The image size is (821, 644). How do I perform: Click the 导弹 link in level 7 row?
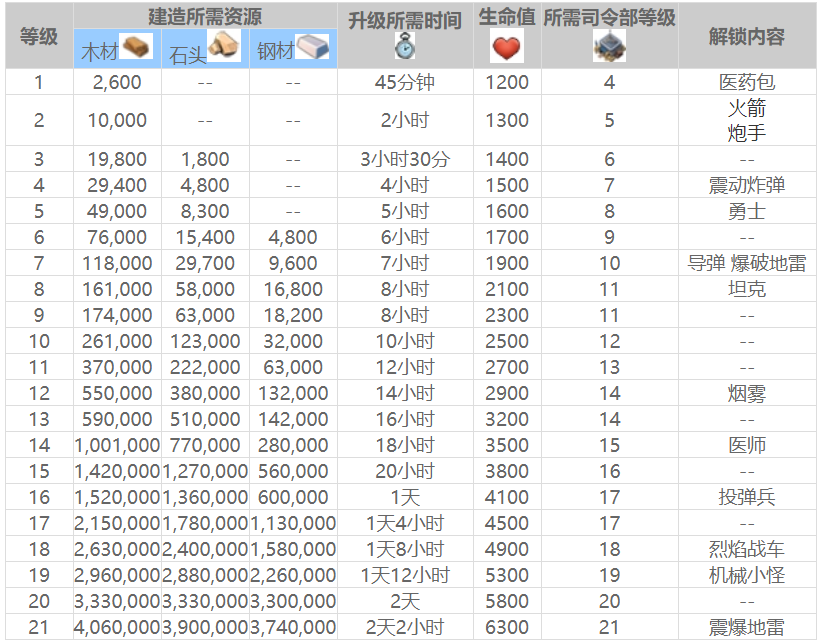click(706, 263)
